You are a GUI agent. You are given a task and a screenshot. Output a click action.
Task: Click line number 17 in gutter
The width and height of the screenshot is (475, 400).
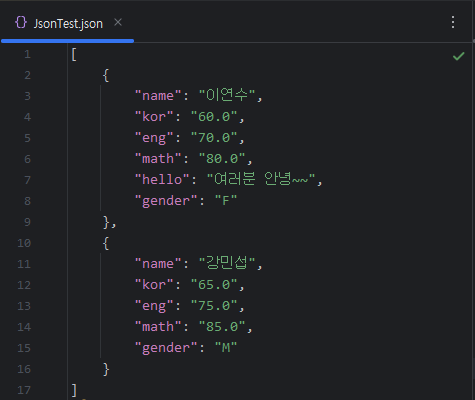(24, 390)
